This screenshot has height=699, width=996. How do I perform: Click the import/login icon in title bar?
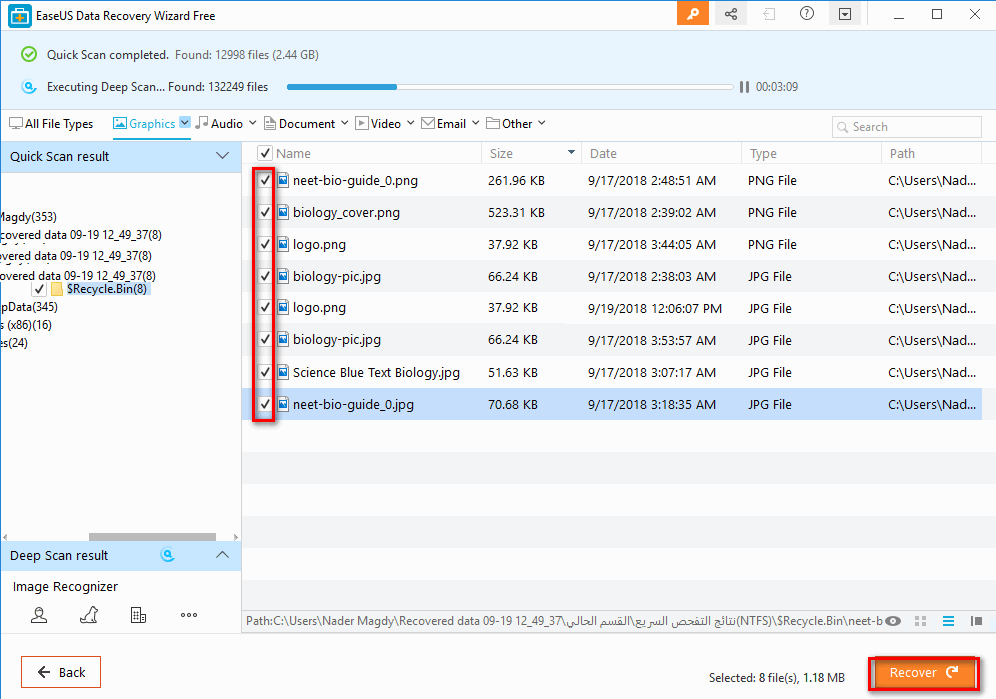pyautogui.click(x=769, y=14)
